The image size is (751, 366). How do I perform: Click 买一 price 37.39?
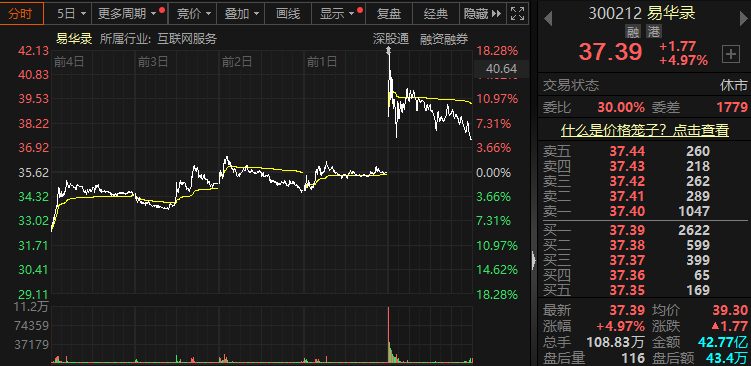pyautogui.click(x=627, y=230)
